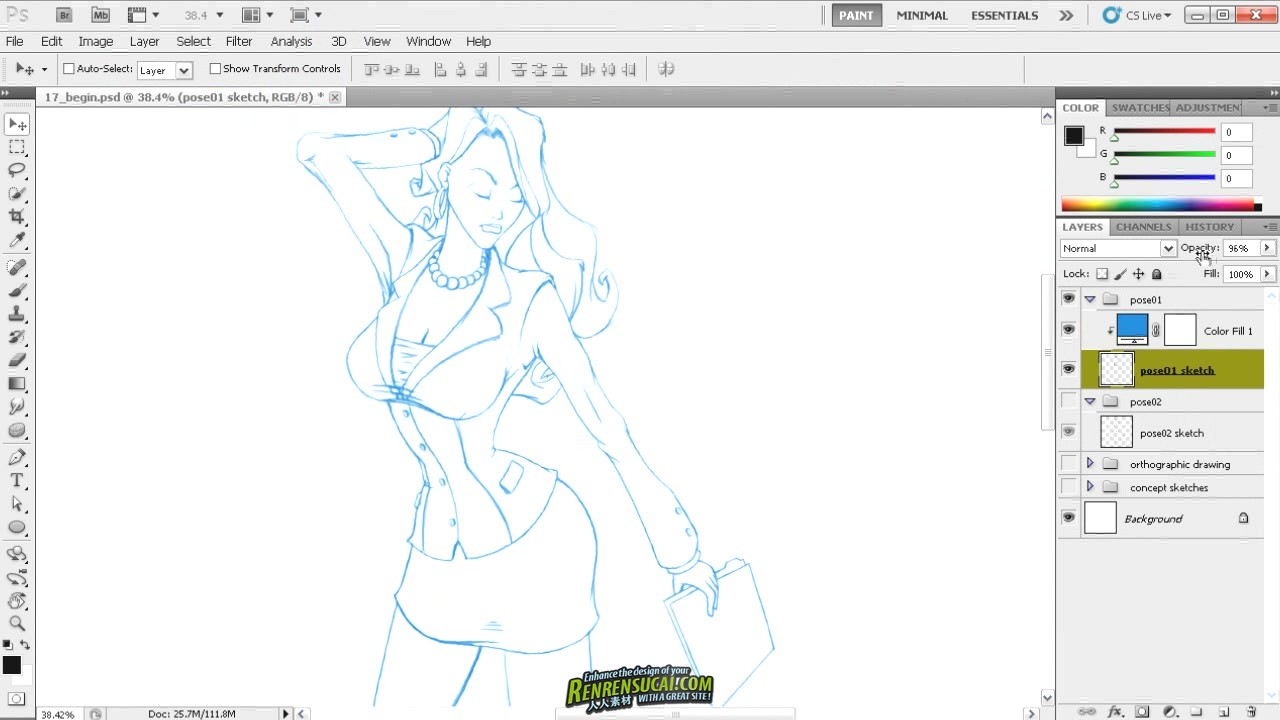Switch to the MINIMAL workspace
This screenshot has width=1280, height=720.
[922, 15]
